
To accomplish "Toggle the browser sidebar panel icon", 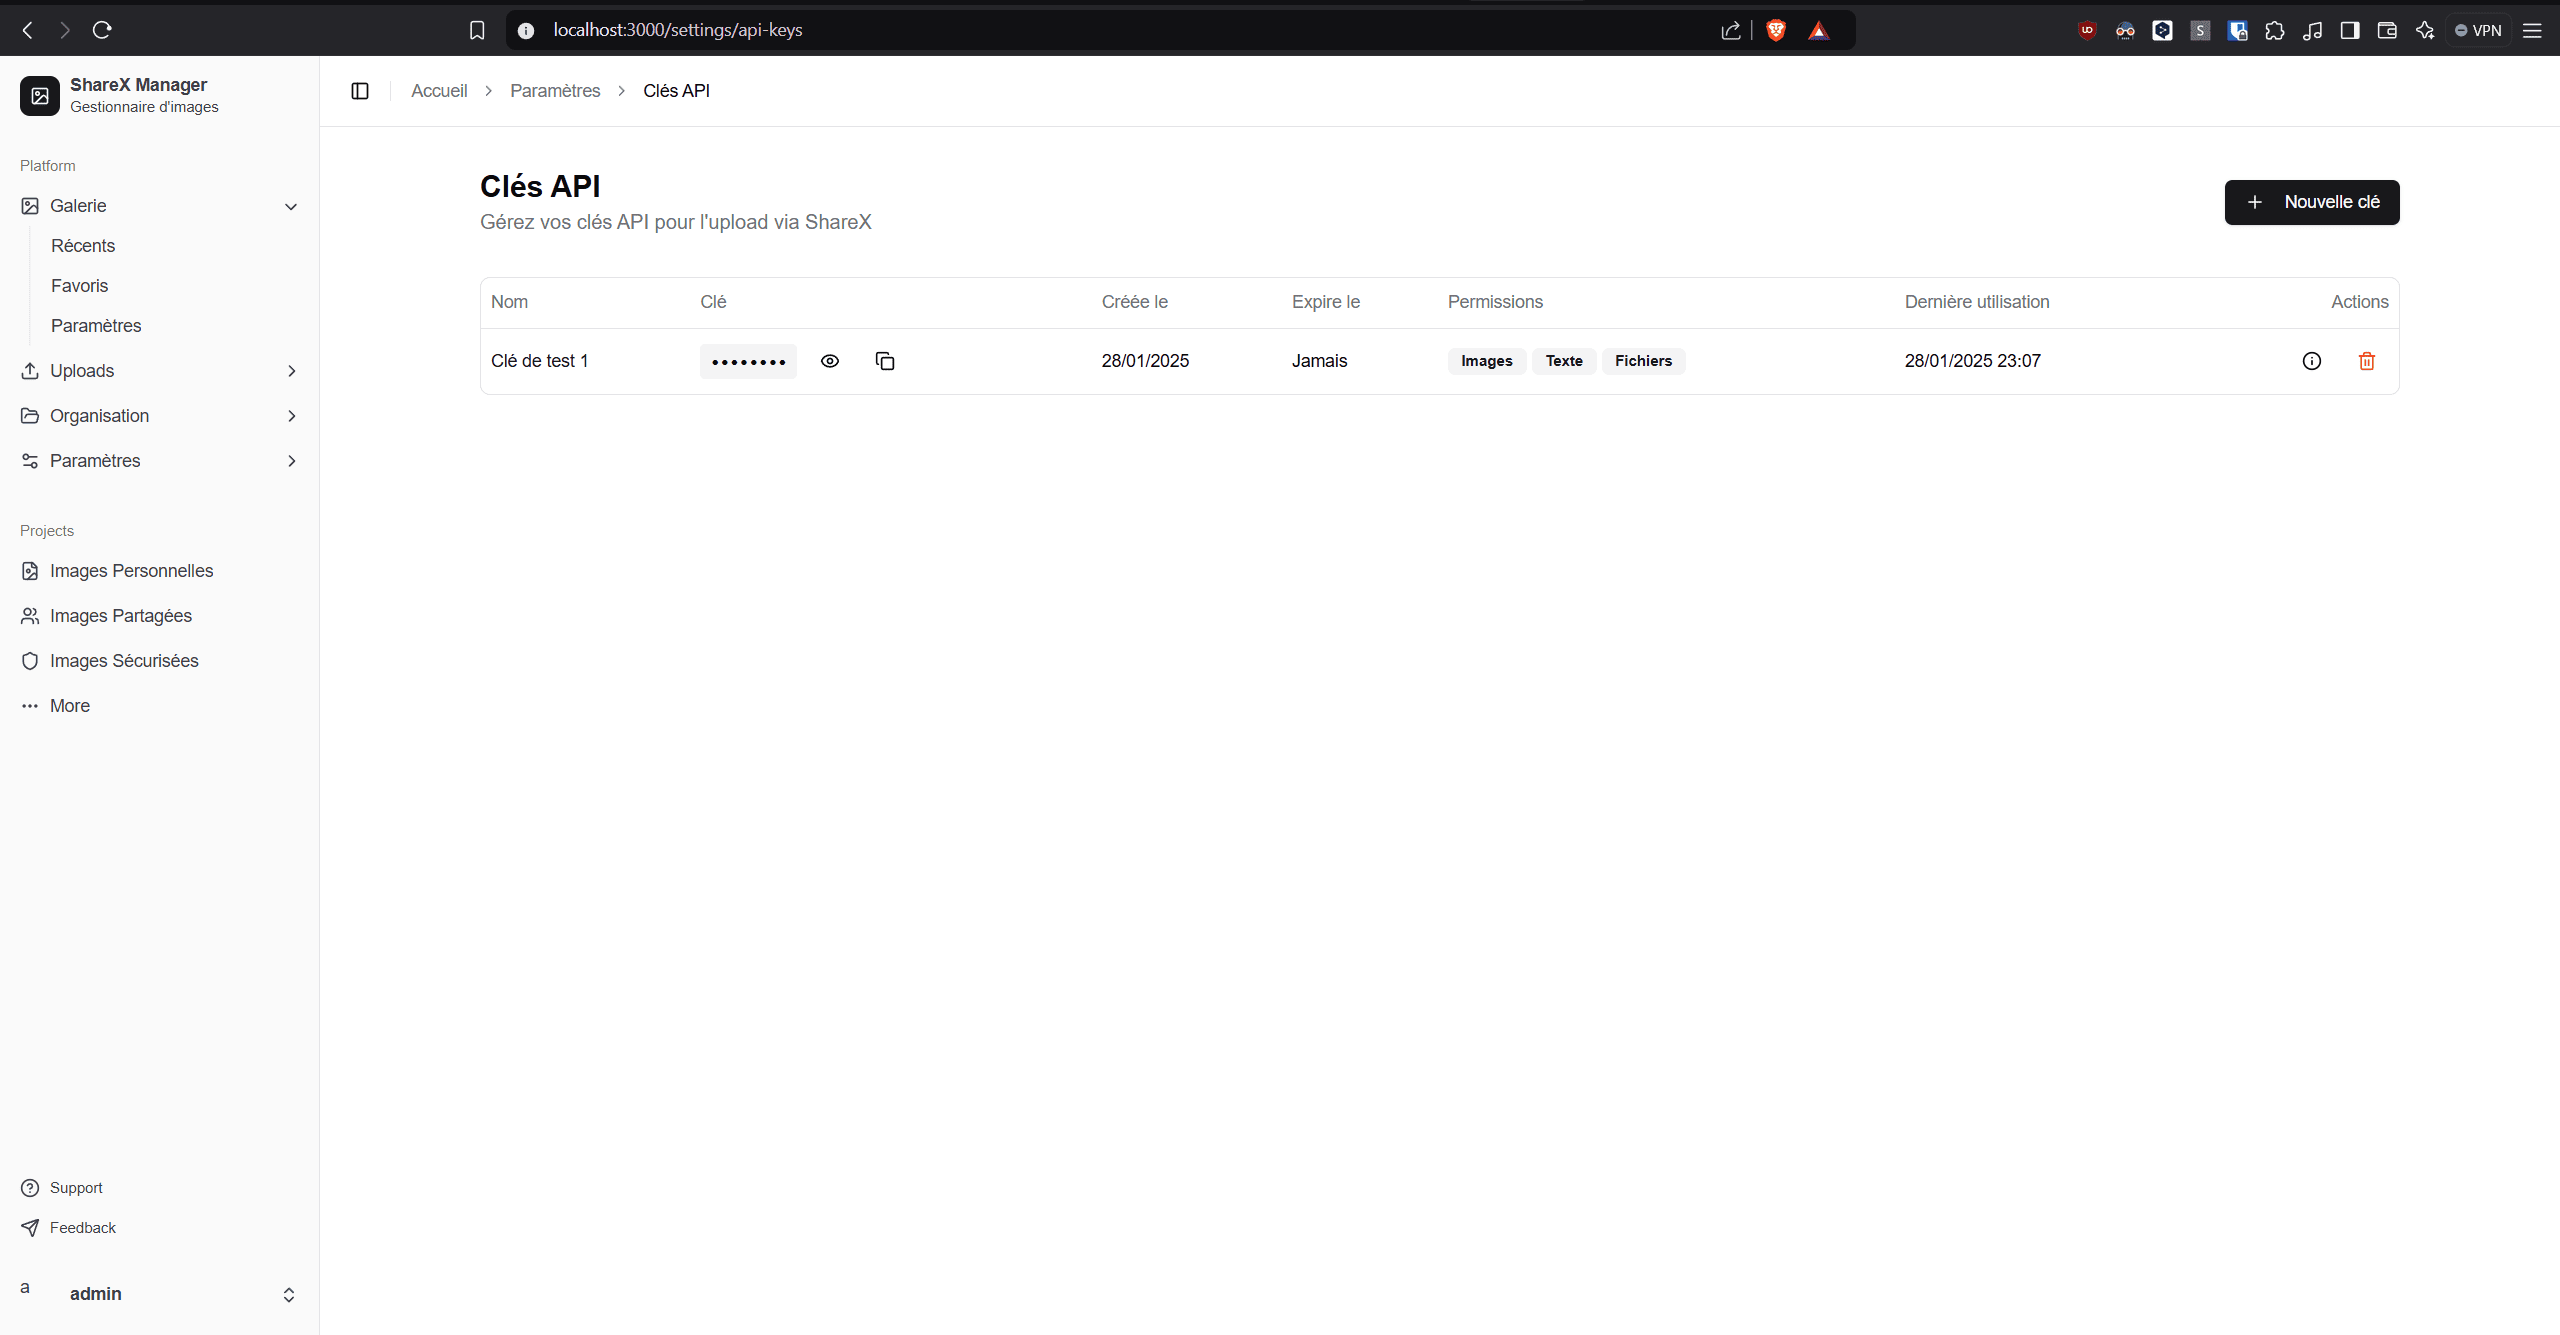I will point(2350,30).
